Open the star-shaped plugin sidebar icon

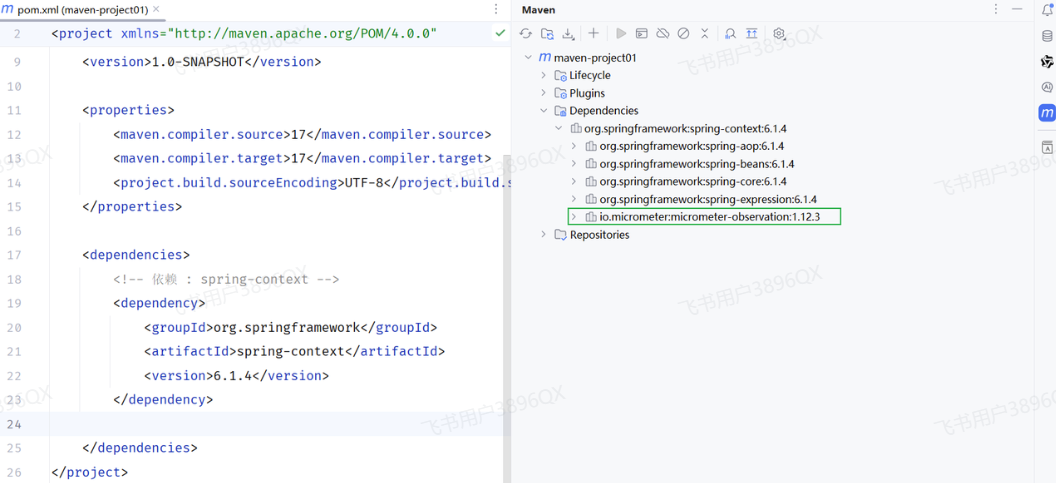[x=1047, y=61]
